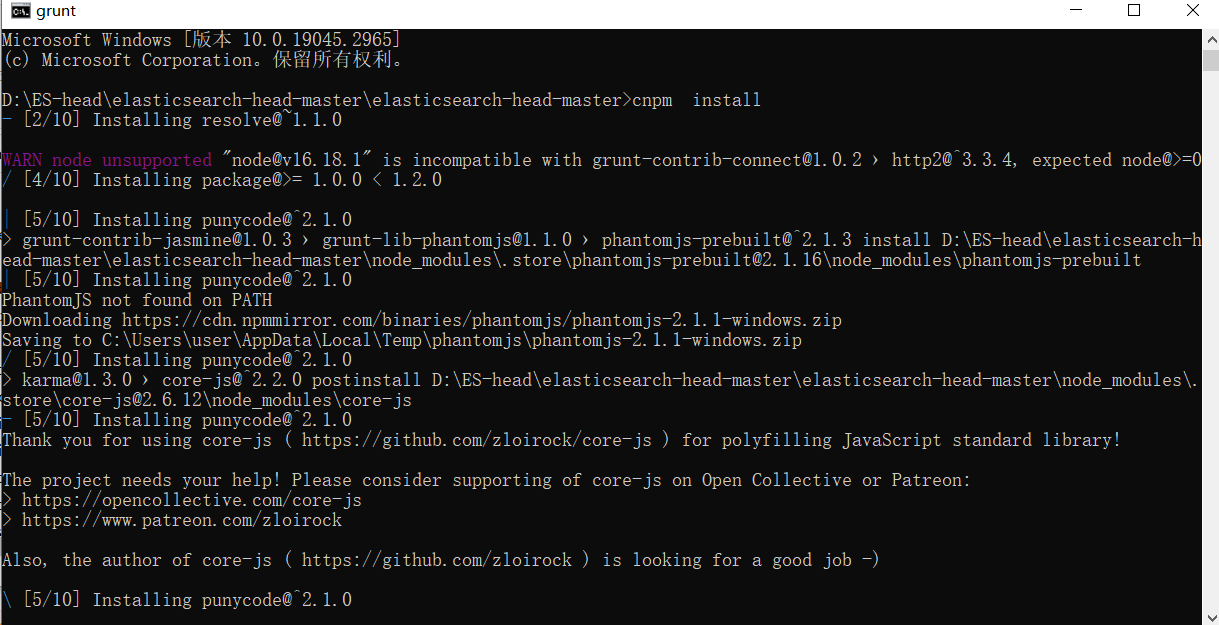
Task: Click the scrollbar down arrow
Action: [1209, 616]
